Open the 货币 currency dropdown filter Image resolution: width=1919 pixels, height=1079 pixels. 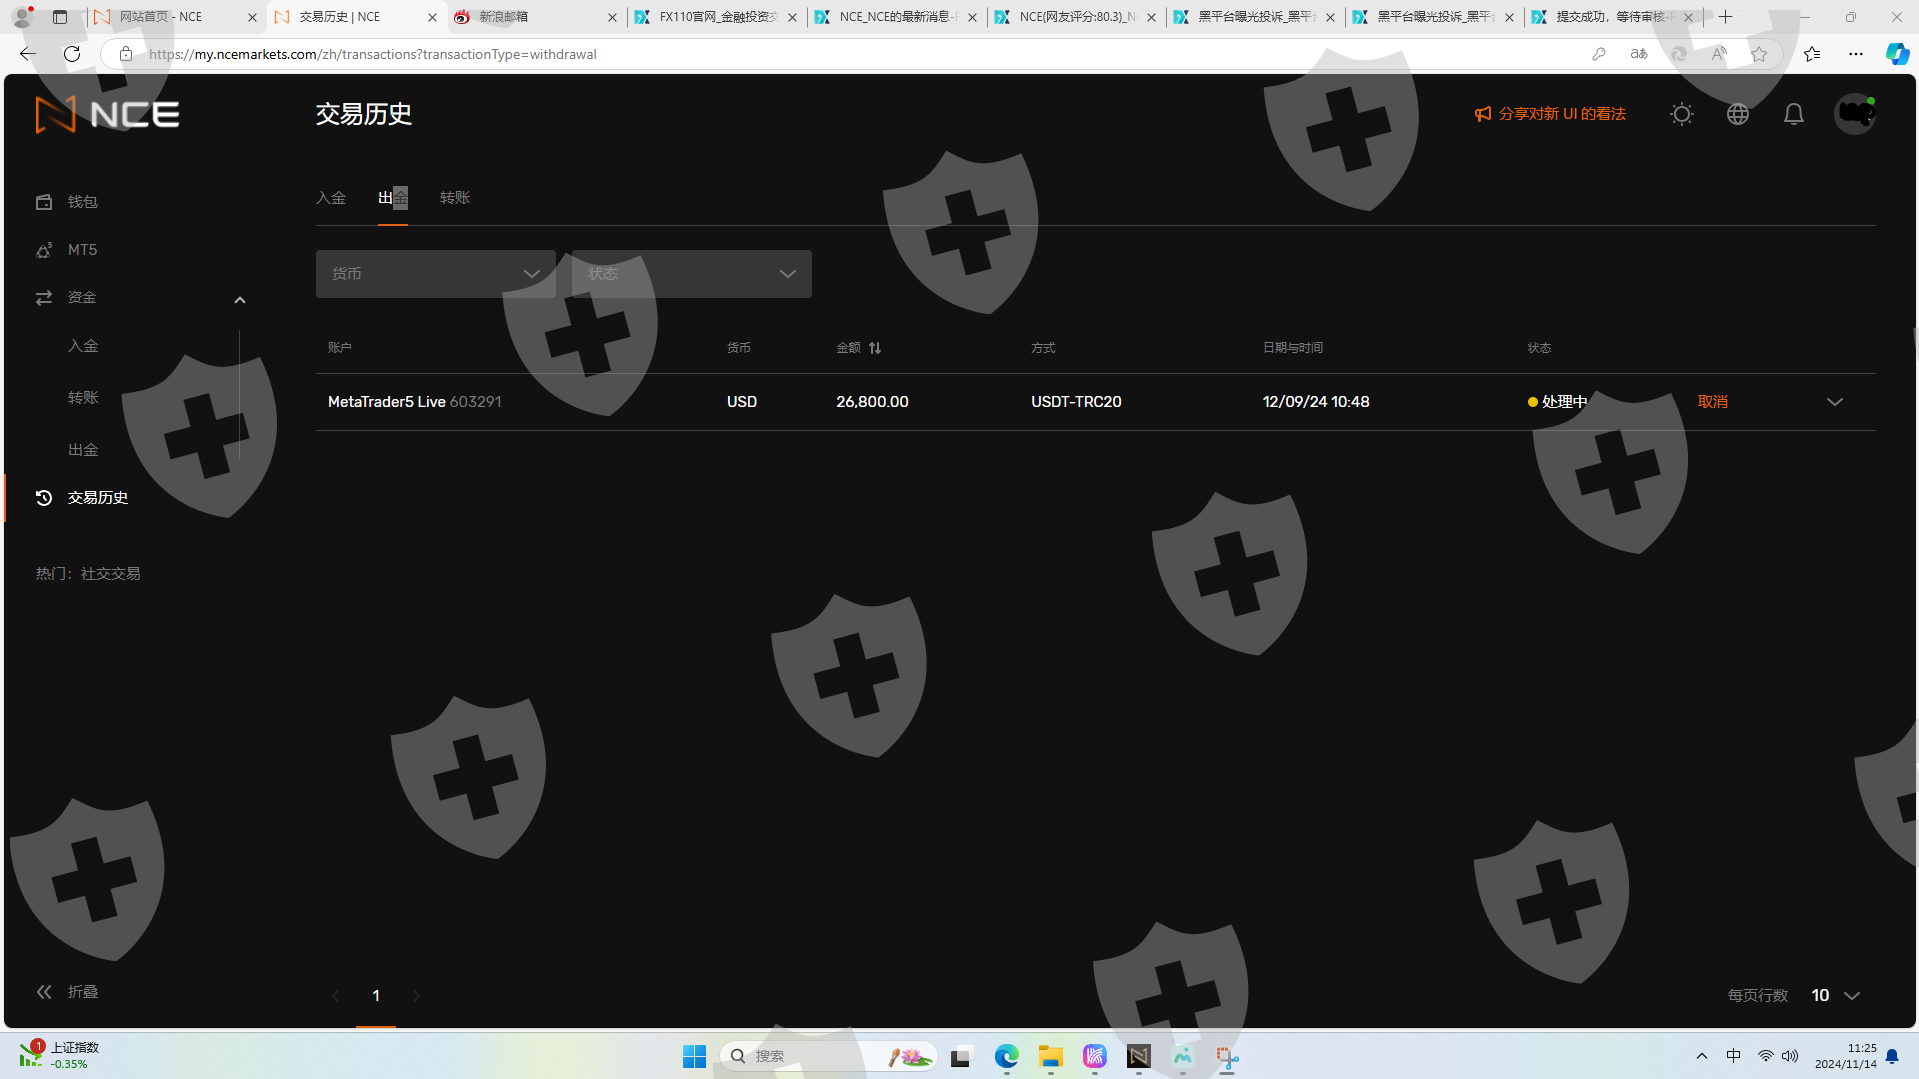tap(435, 274)
